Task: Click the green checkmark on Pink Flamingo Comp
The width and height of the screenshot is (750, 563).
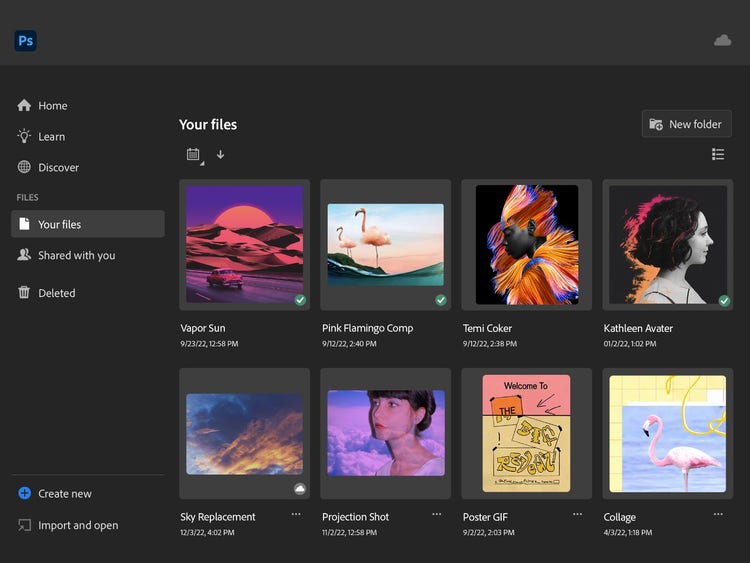Action: pyautogui.click(x=441, y=300)
